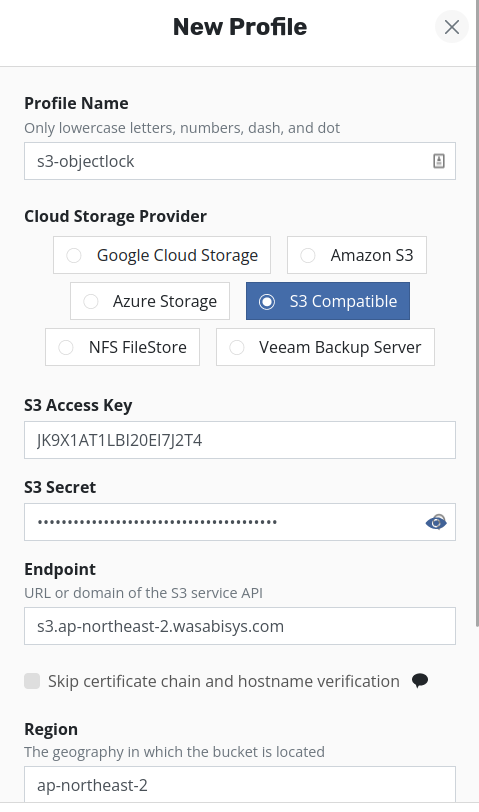This screenshot has height=812, width=479.
Task: Focus the S3 Access Key field
Action: [x=240, y=440]
